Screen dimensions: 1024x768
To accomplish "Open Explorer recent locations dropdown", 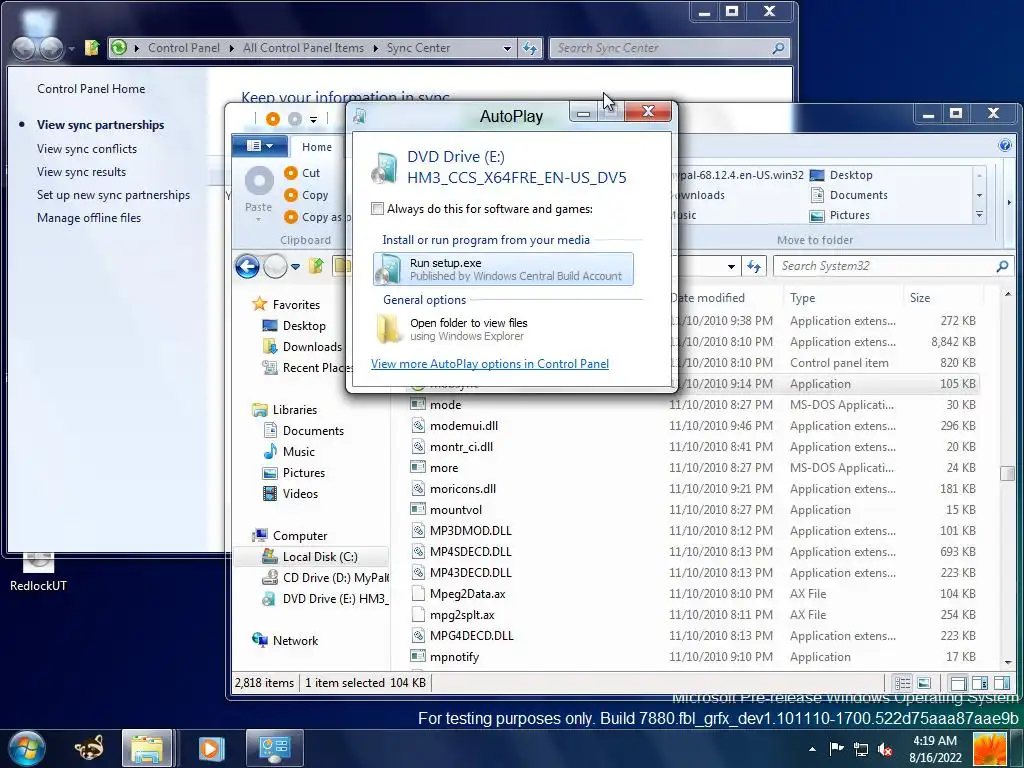I will click(295, 266).
